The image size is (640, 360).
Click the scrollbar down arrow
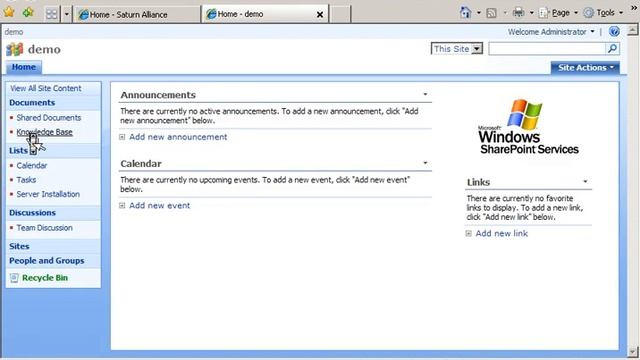tap(633, 351)
